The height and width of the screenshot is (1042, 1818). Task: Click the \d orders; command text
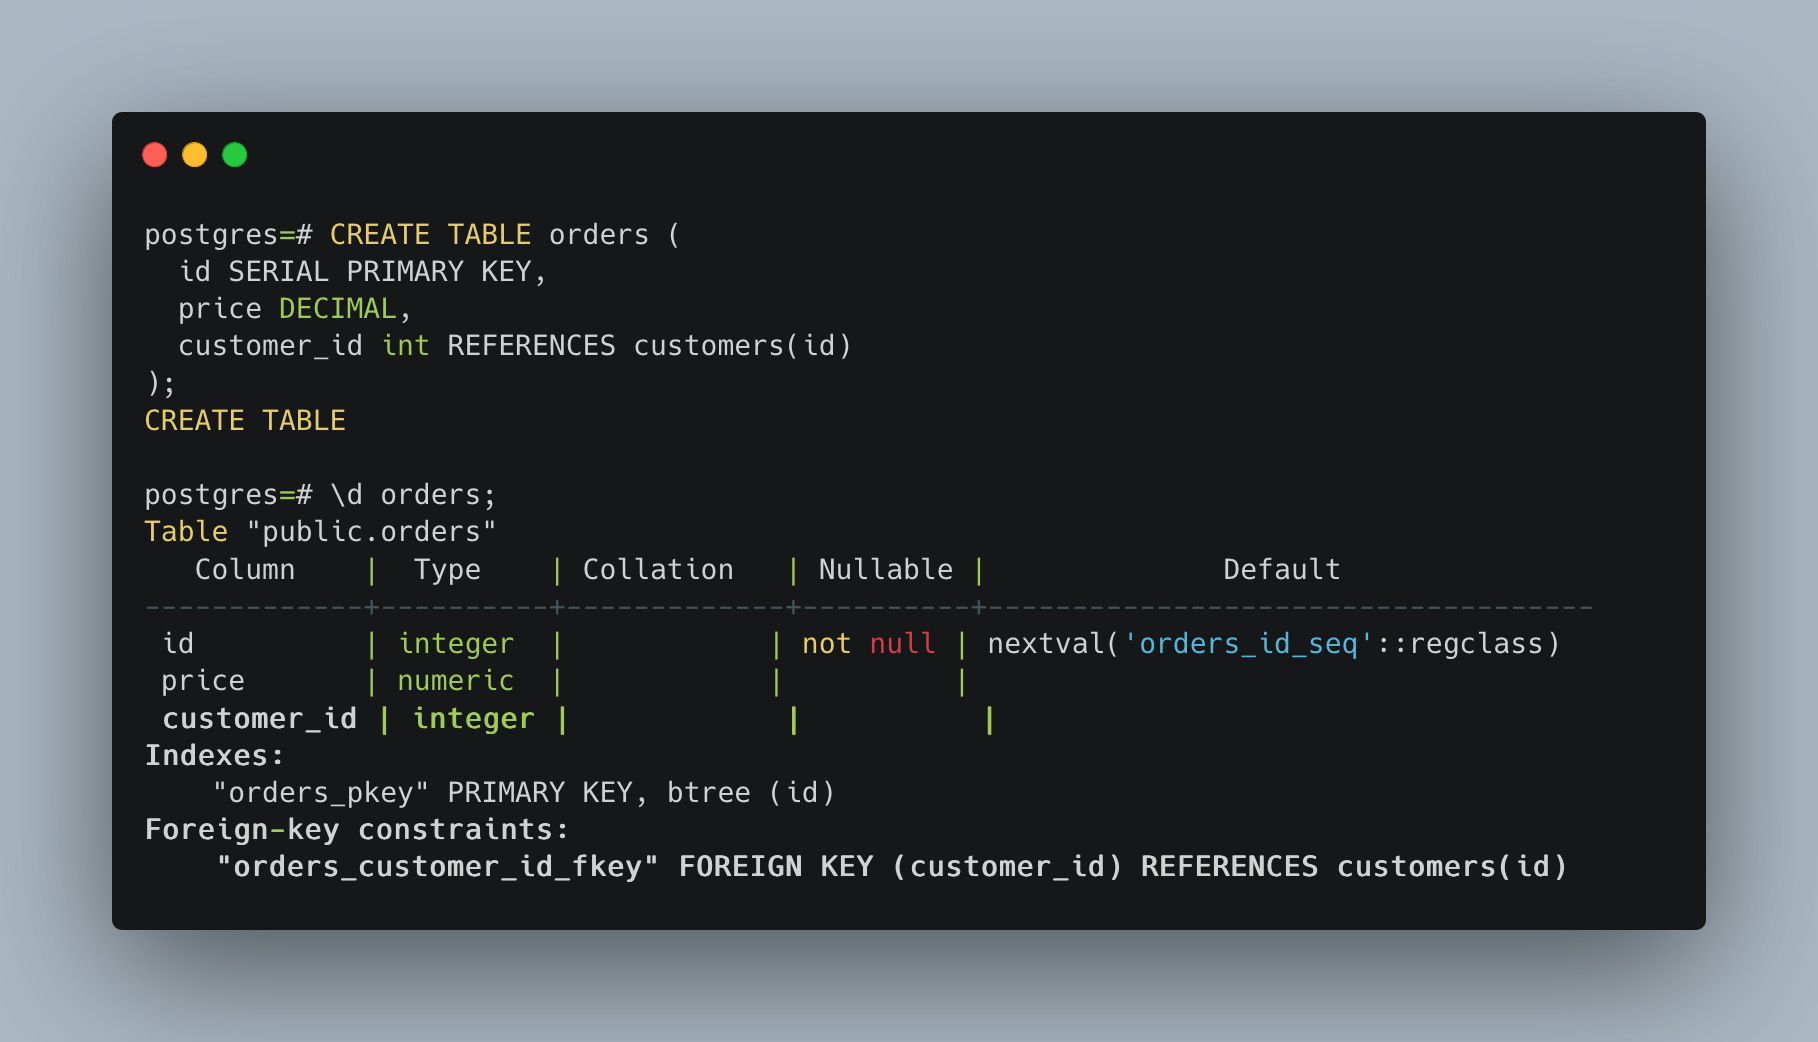coord(413,495)
